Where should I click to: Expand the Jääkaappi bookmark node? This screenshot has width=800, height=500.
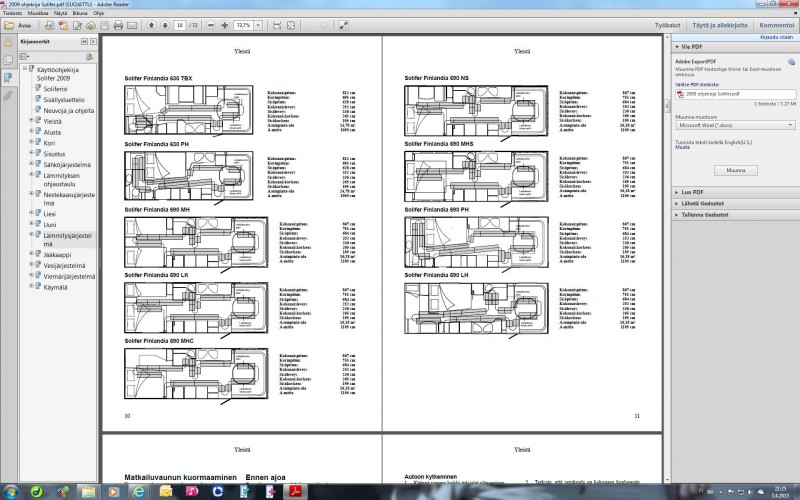(33, 254)
